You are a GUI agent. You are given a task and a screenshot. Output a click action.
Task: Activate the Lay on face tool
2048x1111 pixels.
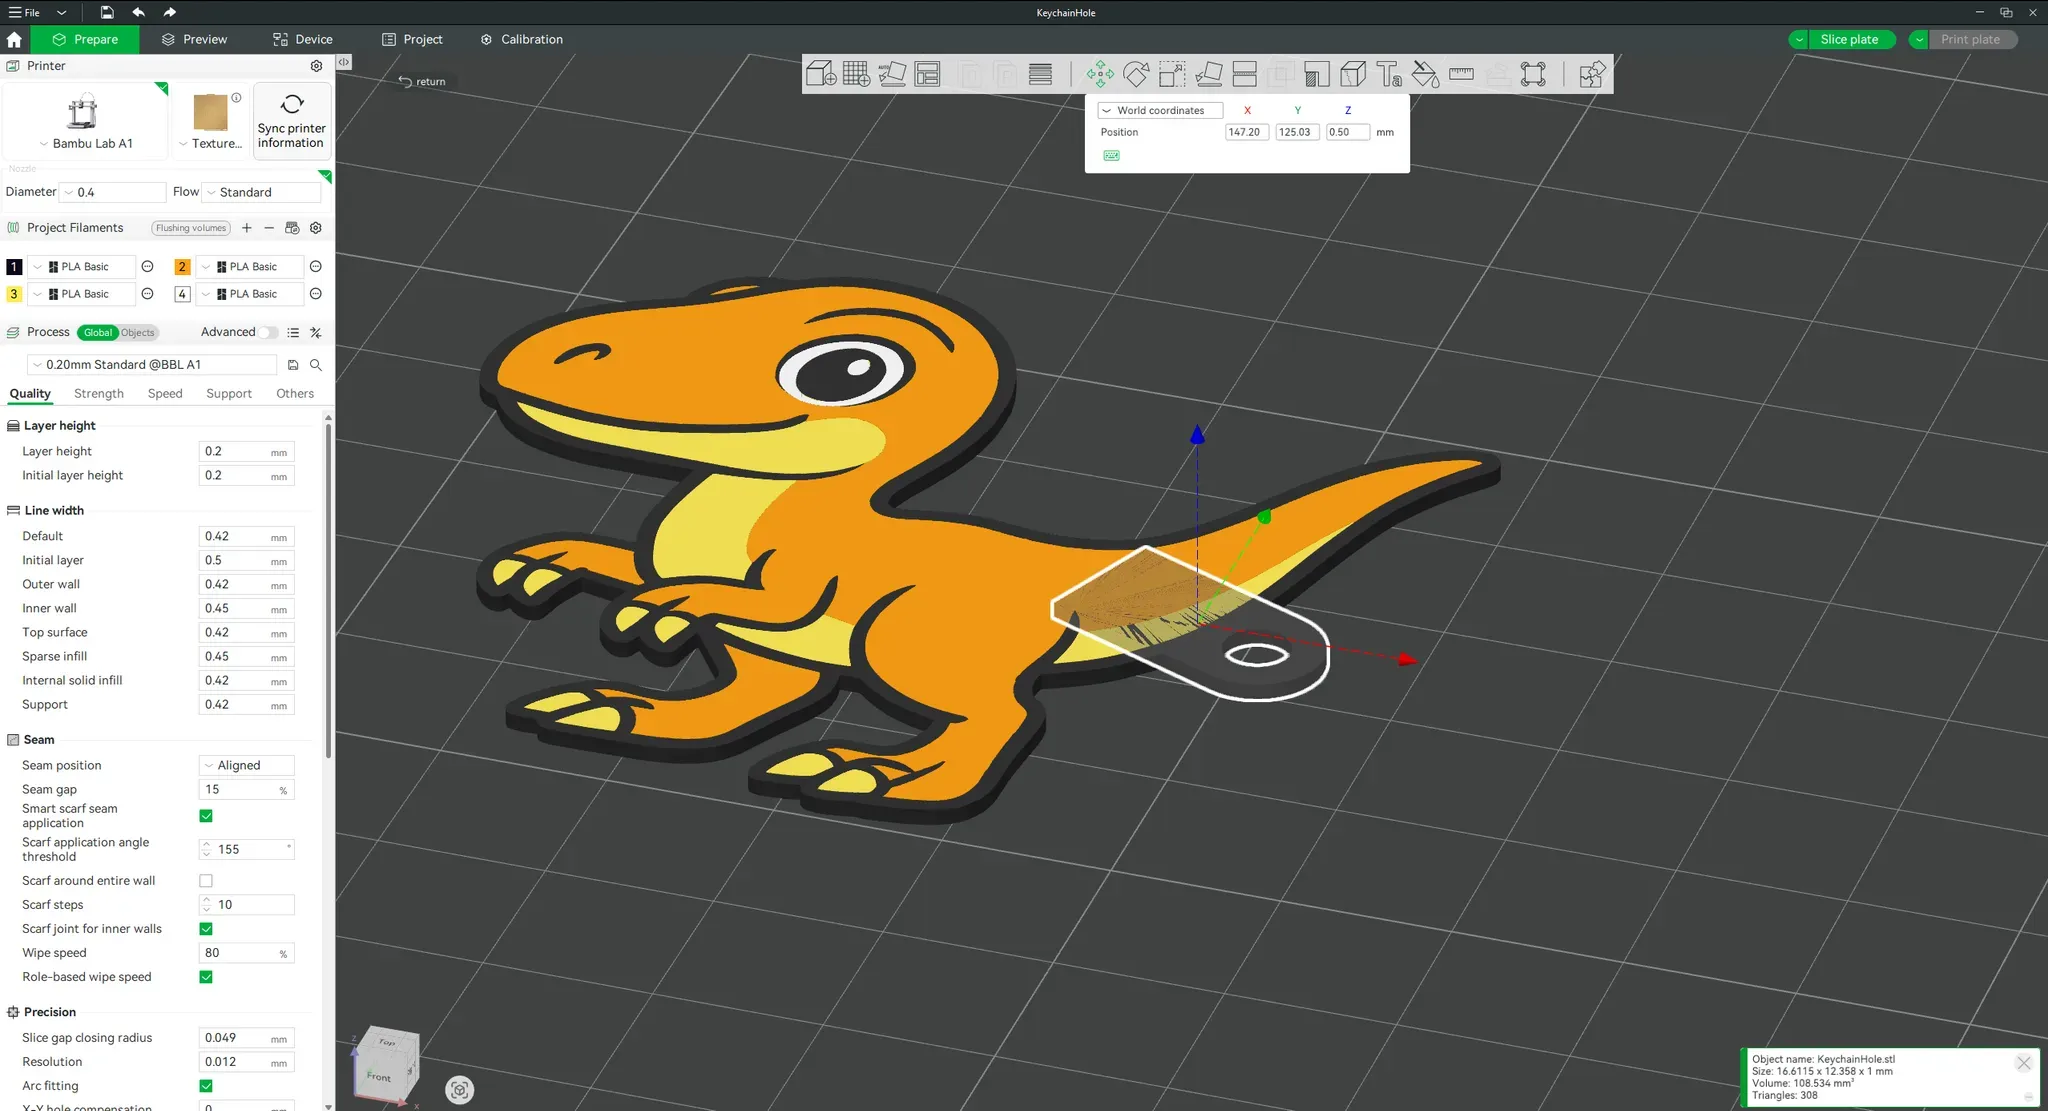click(1209, 74)
